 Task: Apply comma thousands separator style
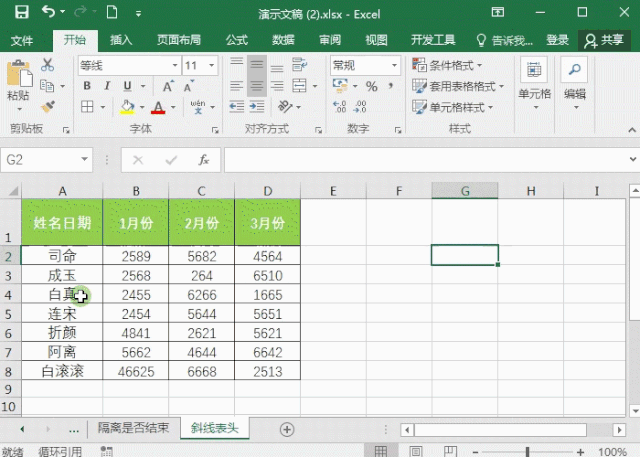pos(391,86)
